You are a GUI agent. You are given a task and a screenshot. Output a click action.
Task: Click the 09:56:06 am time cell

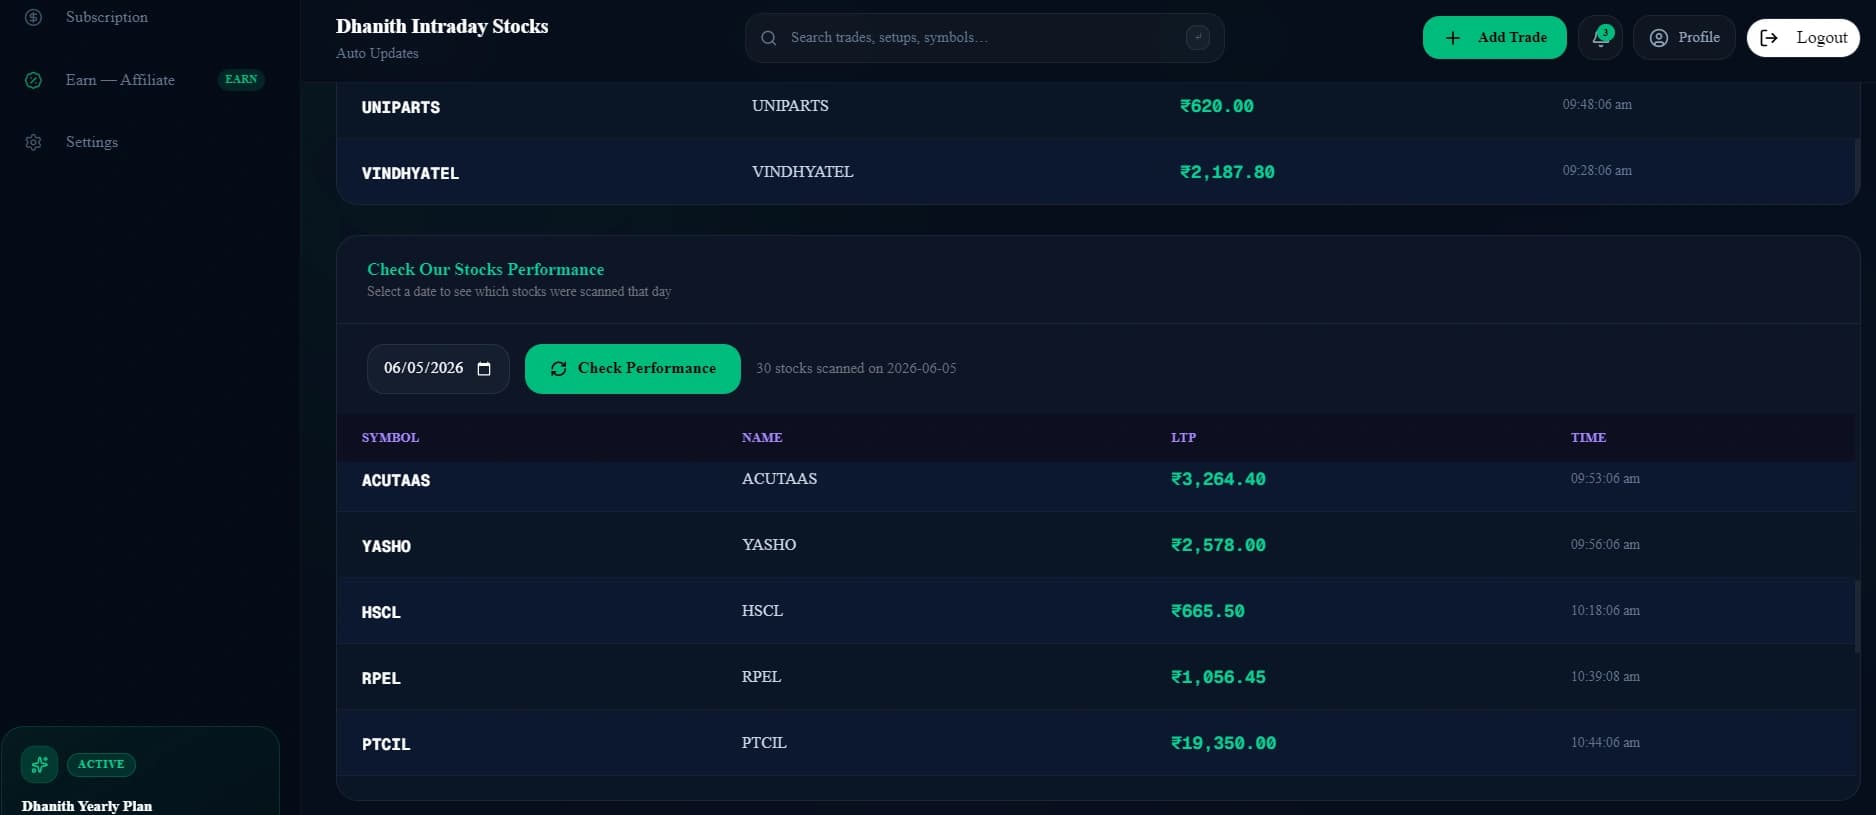[1605, 545]
